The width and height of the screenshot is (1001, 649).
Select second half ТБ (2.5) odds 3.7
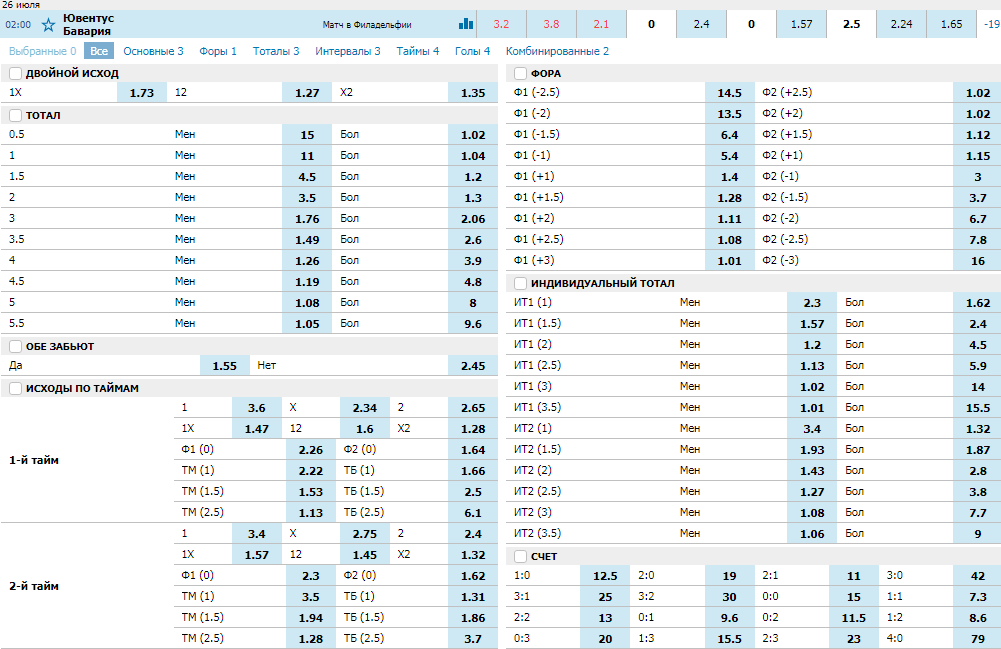(473, 639)
